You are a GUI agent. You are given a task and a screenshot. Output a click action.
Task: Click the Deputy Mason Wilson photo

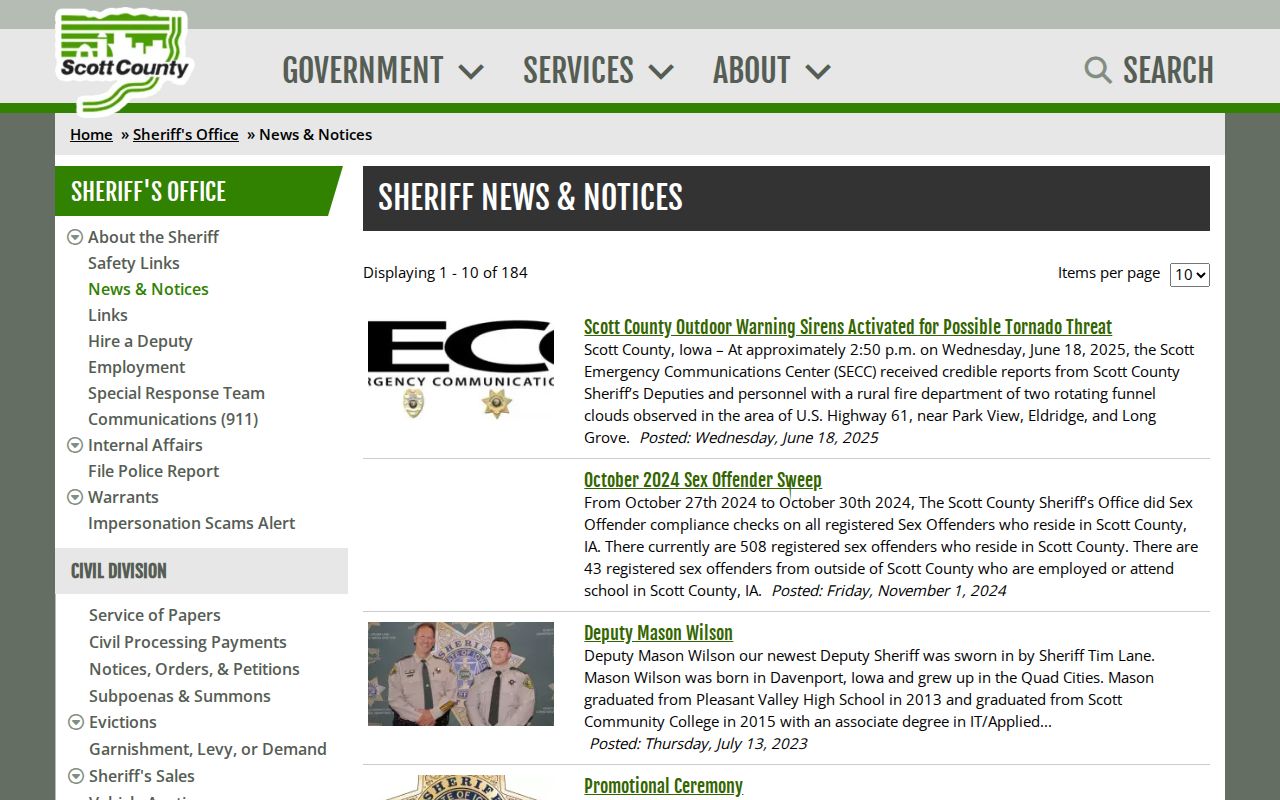click(x=461, y=674)
